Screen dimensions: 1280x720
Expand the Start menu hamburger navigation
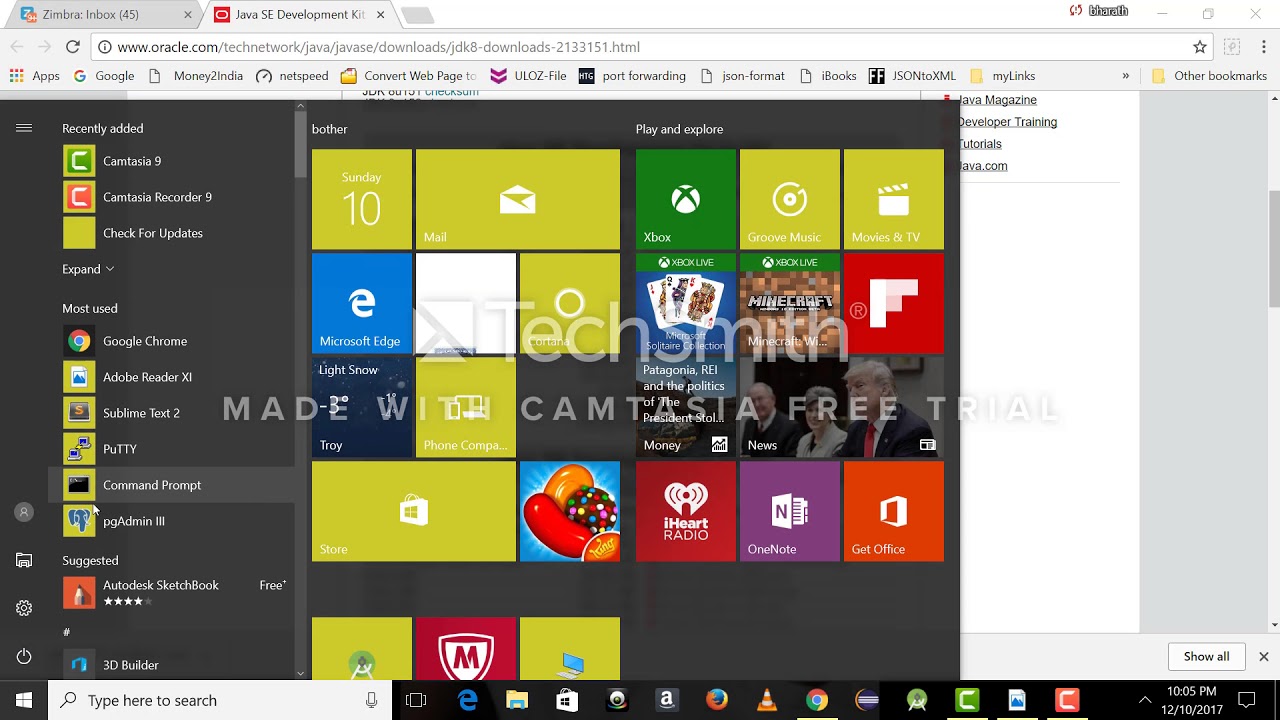[24, 128]
